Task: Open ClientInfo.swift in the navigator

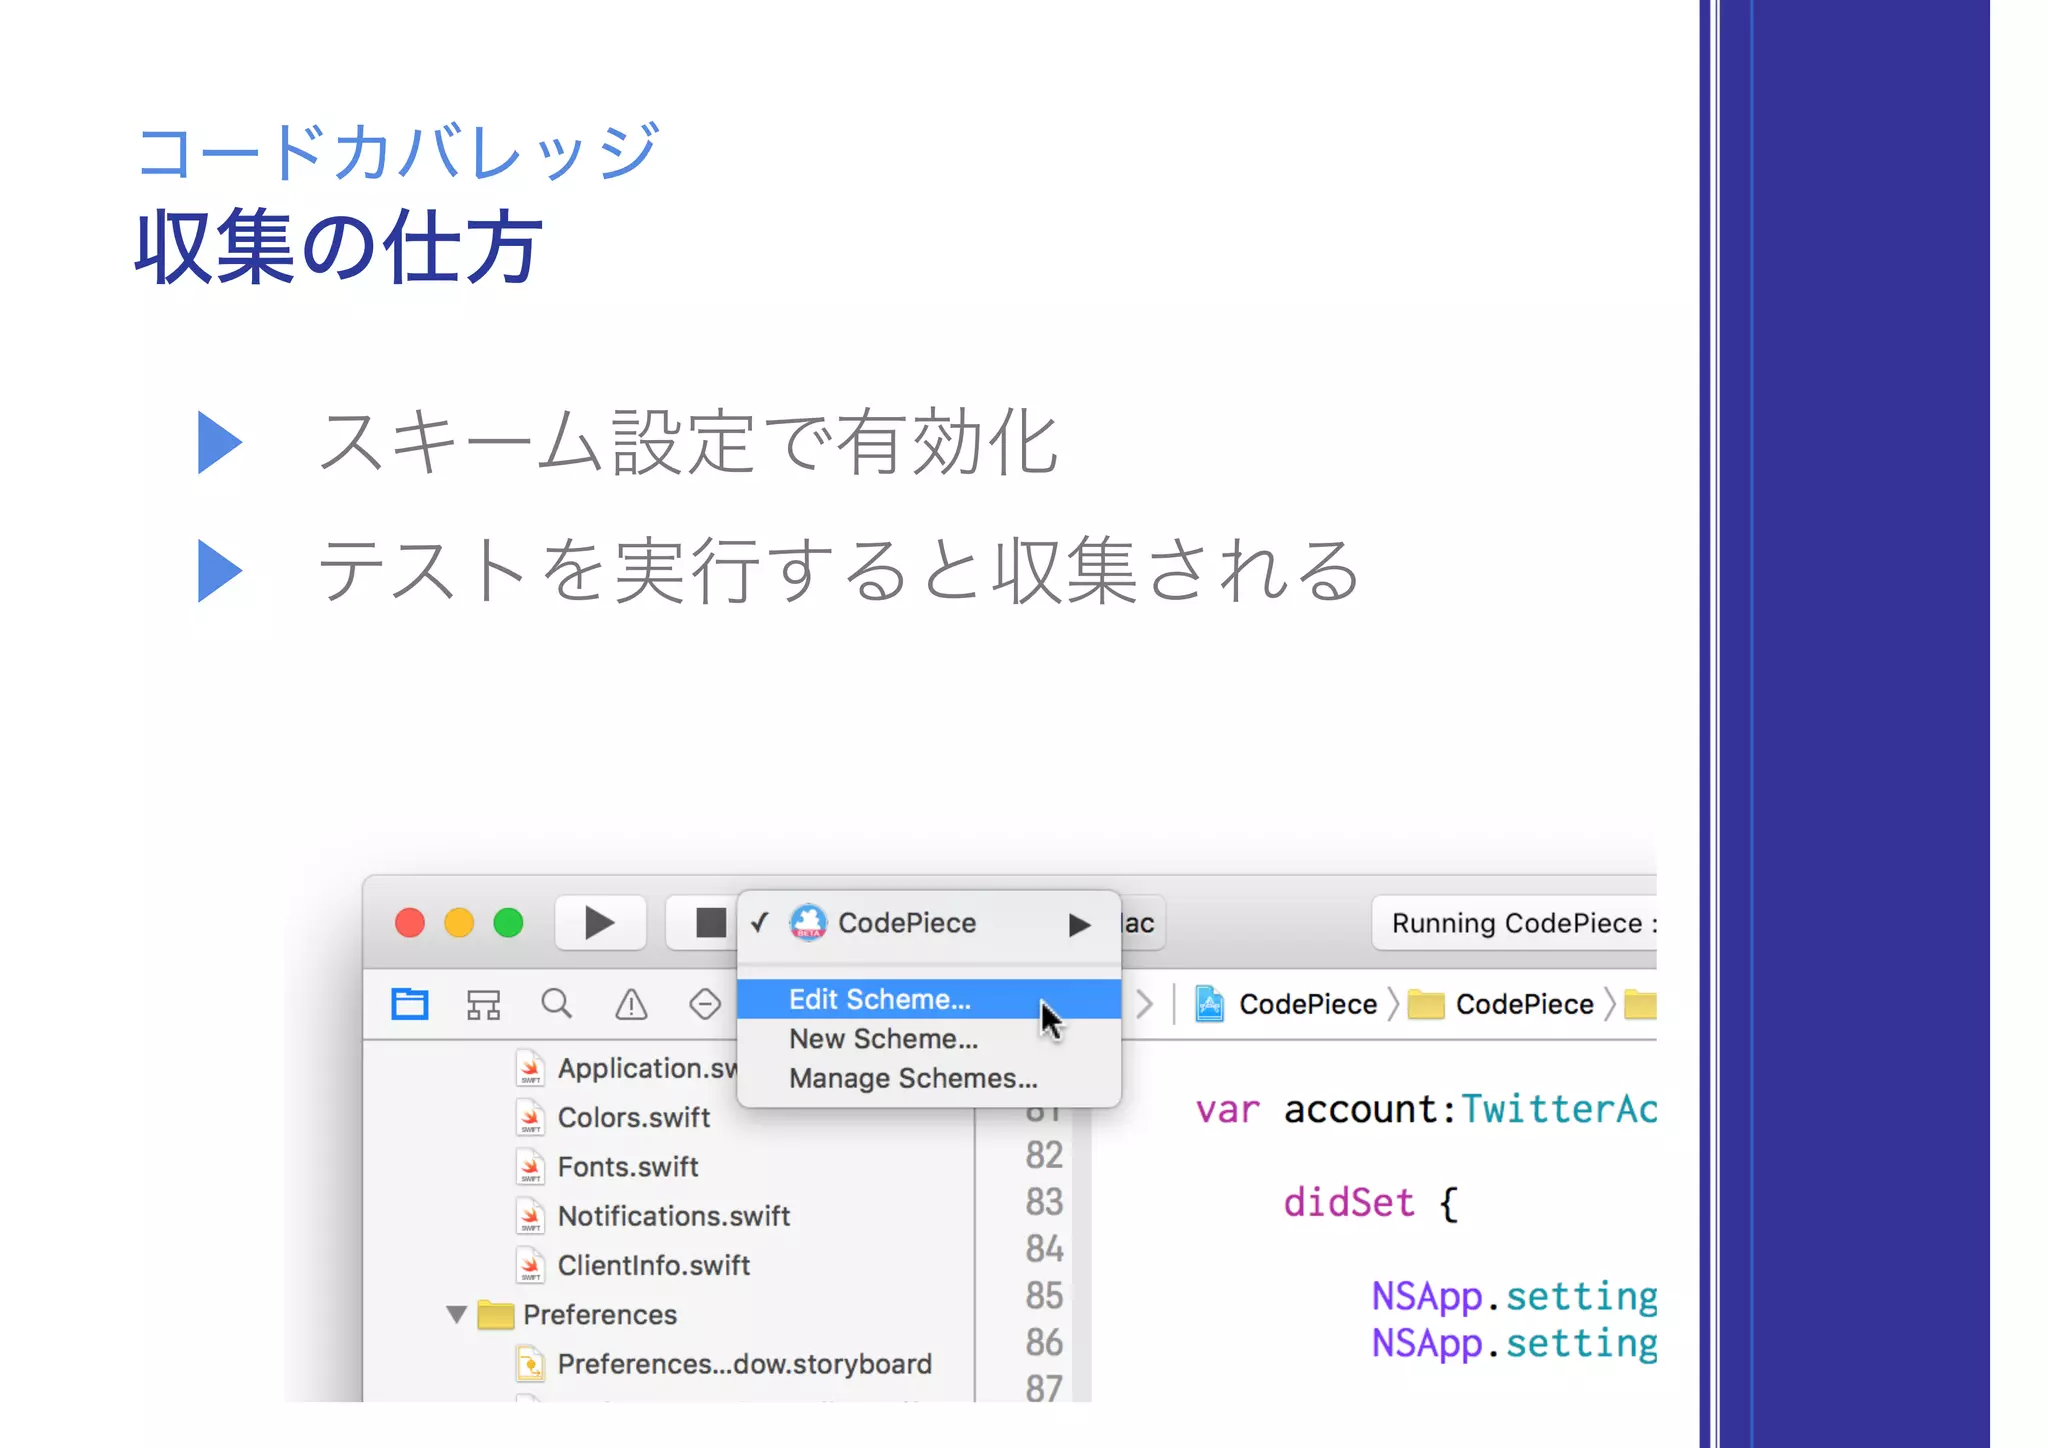Action: pos(654,1265)
